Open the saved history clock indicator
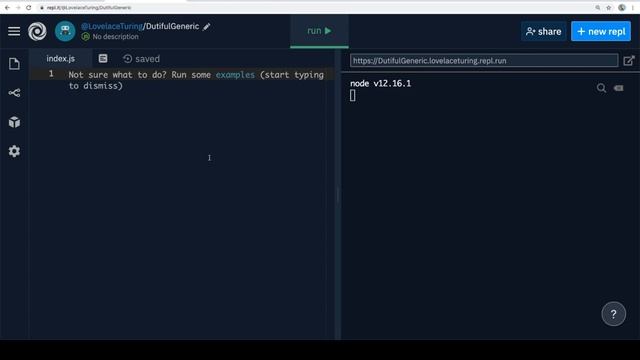This screenshot has width=640, height=360. (141, 59)
